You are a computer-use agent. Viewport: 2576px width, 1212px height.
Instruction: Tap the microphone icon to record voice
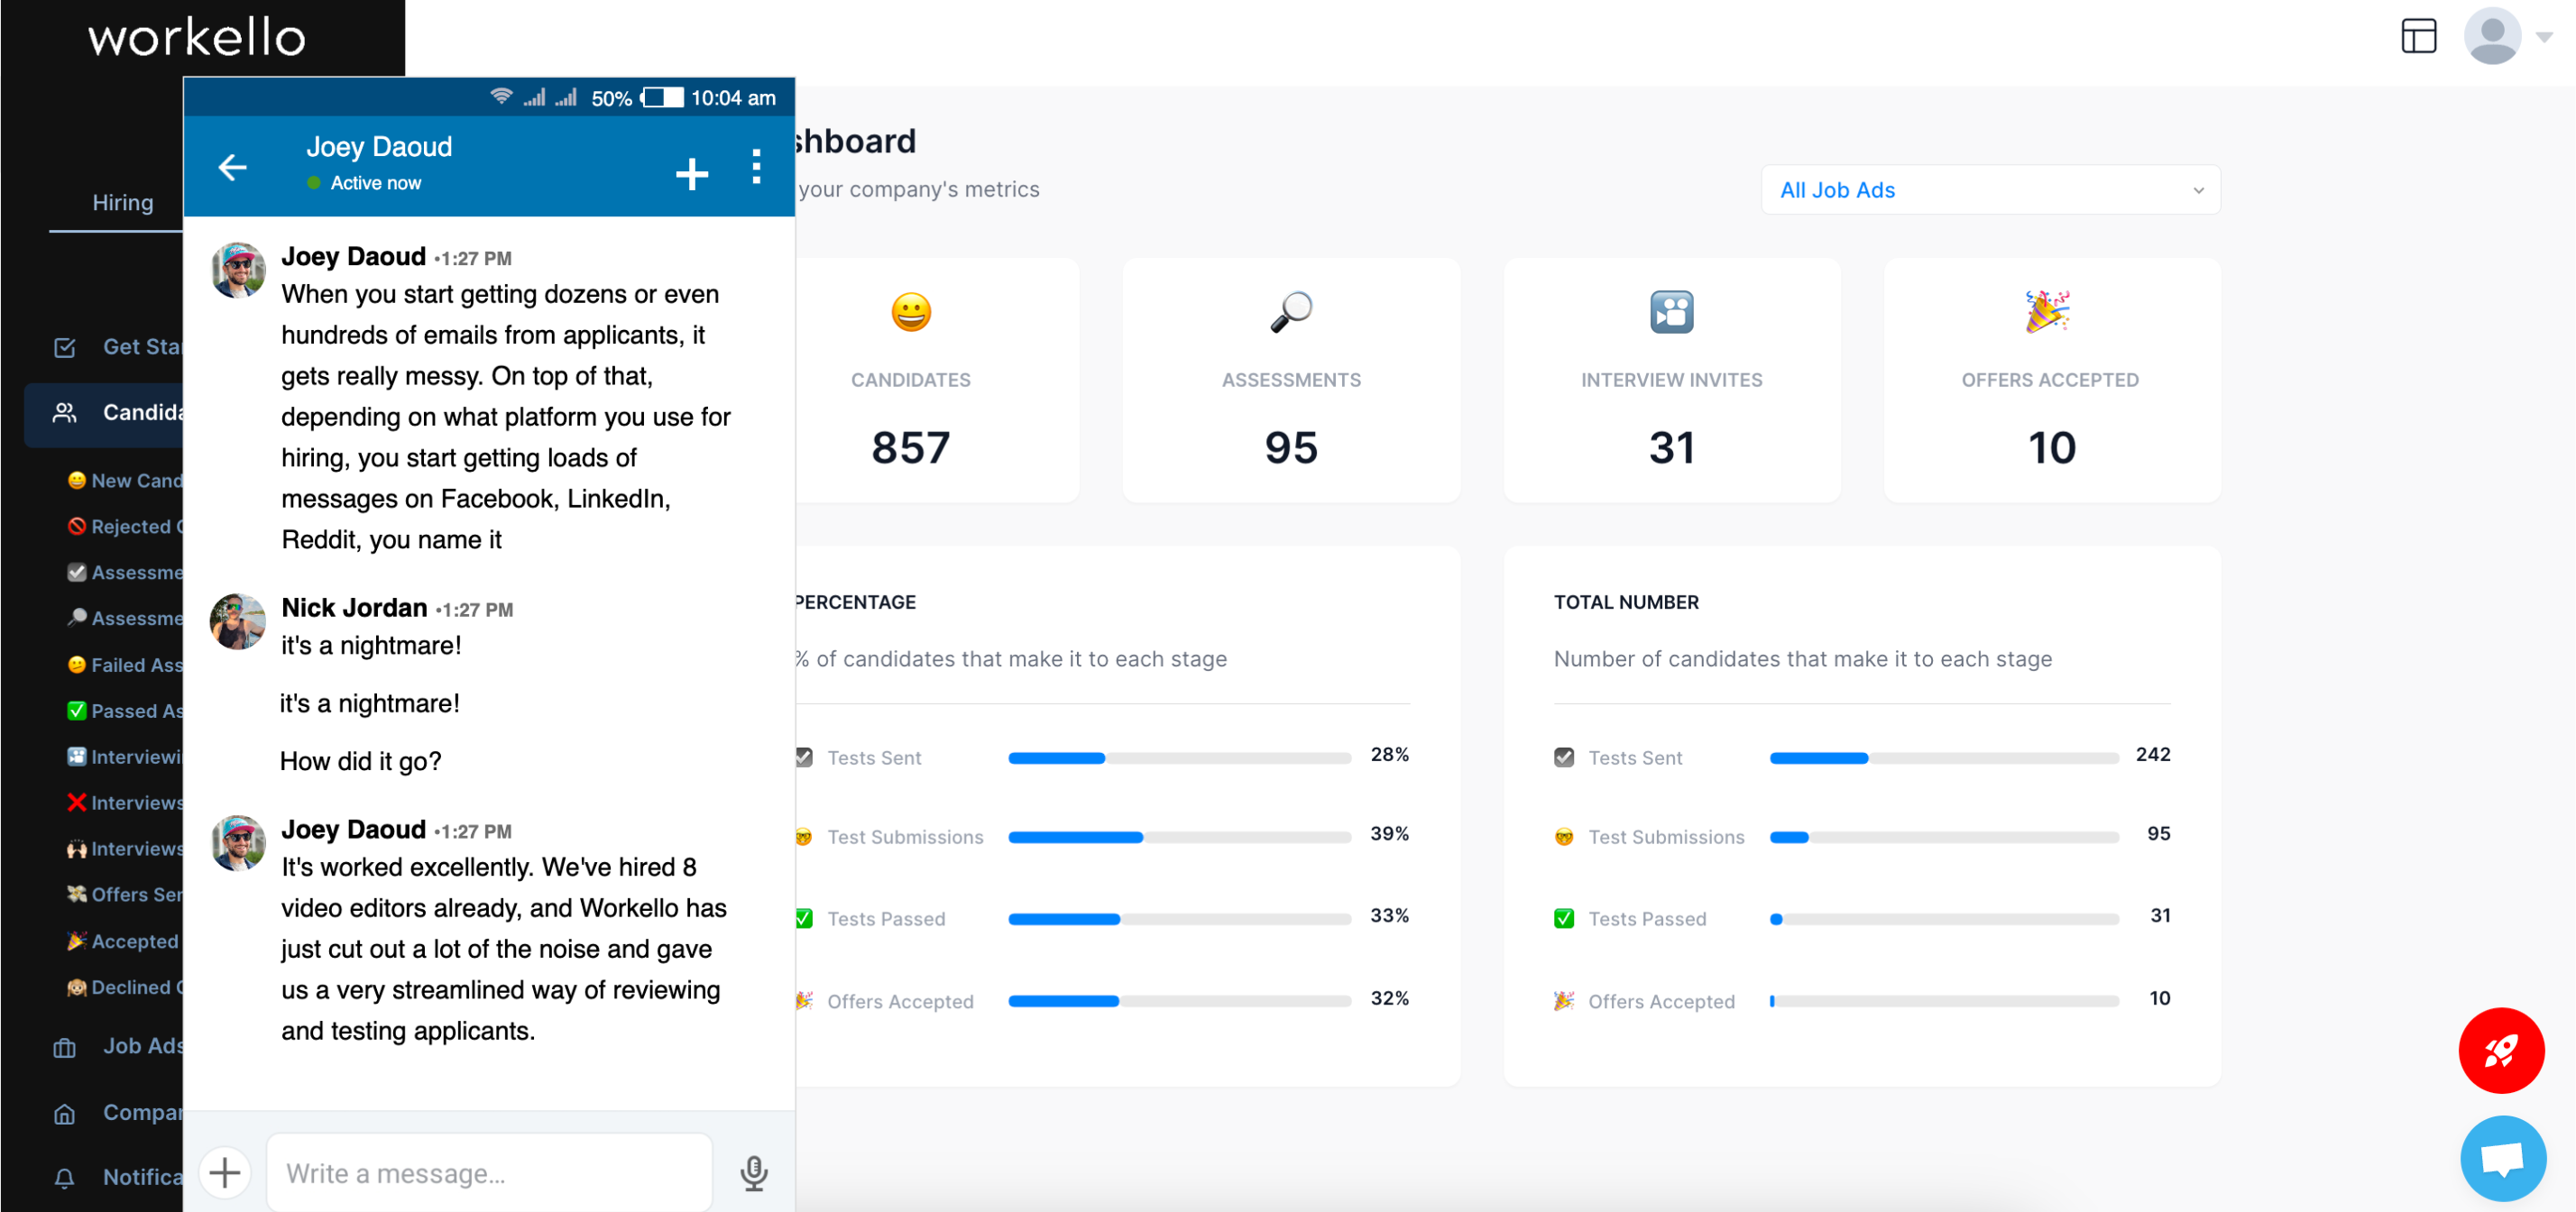tap(754, 1172)
